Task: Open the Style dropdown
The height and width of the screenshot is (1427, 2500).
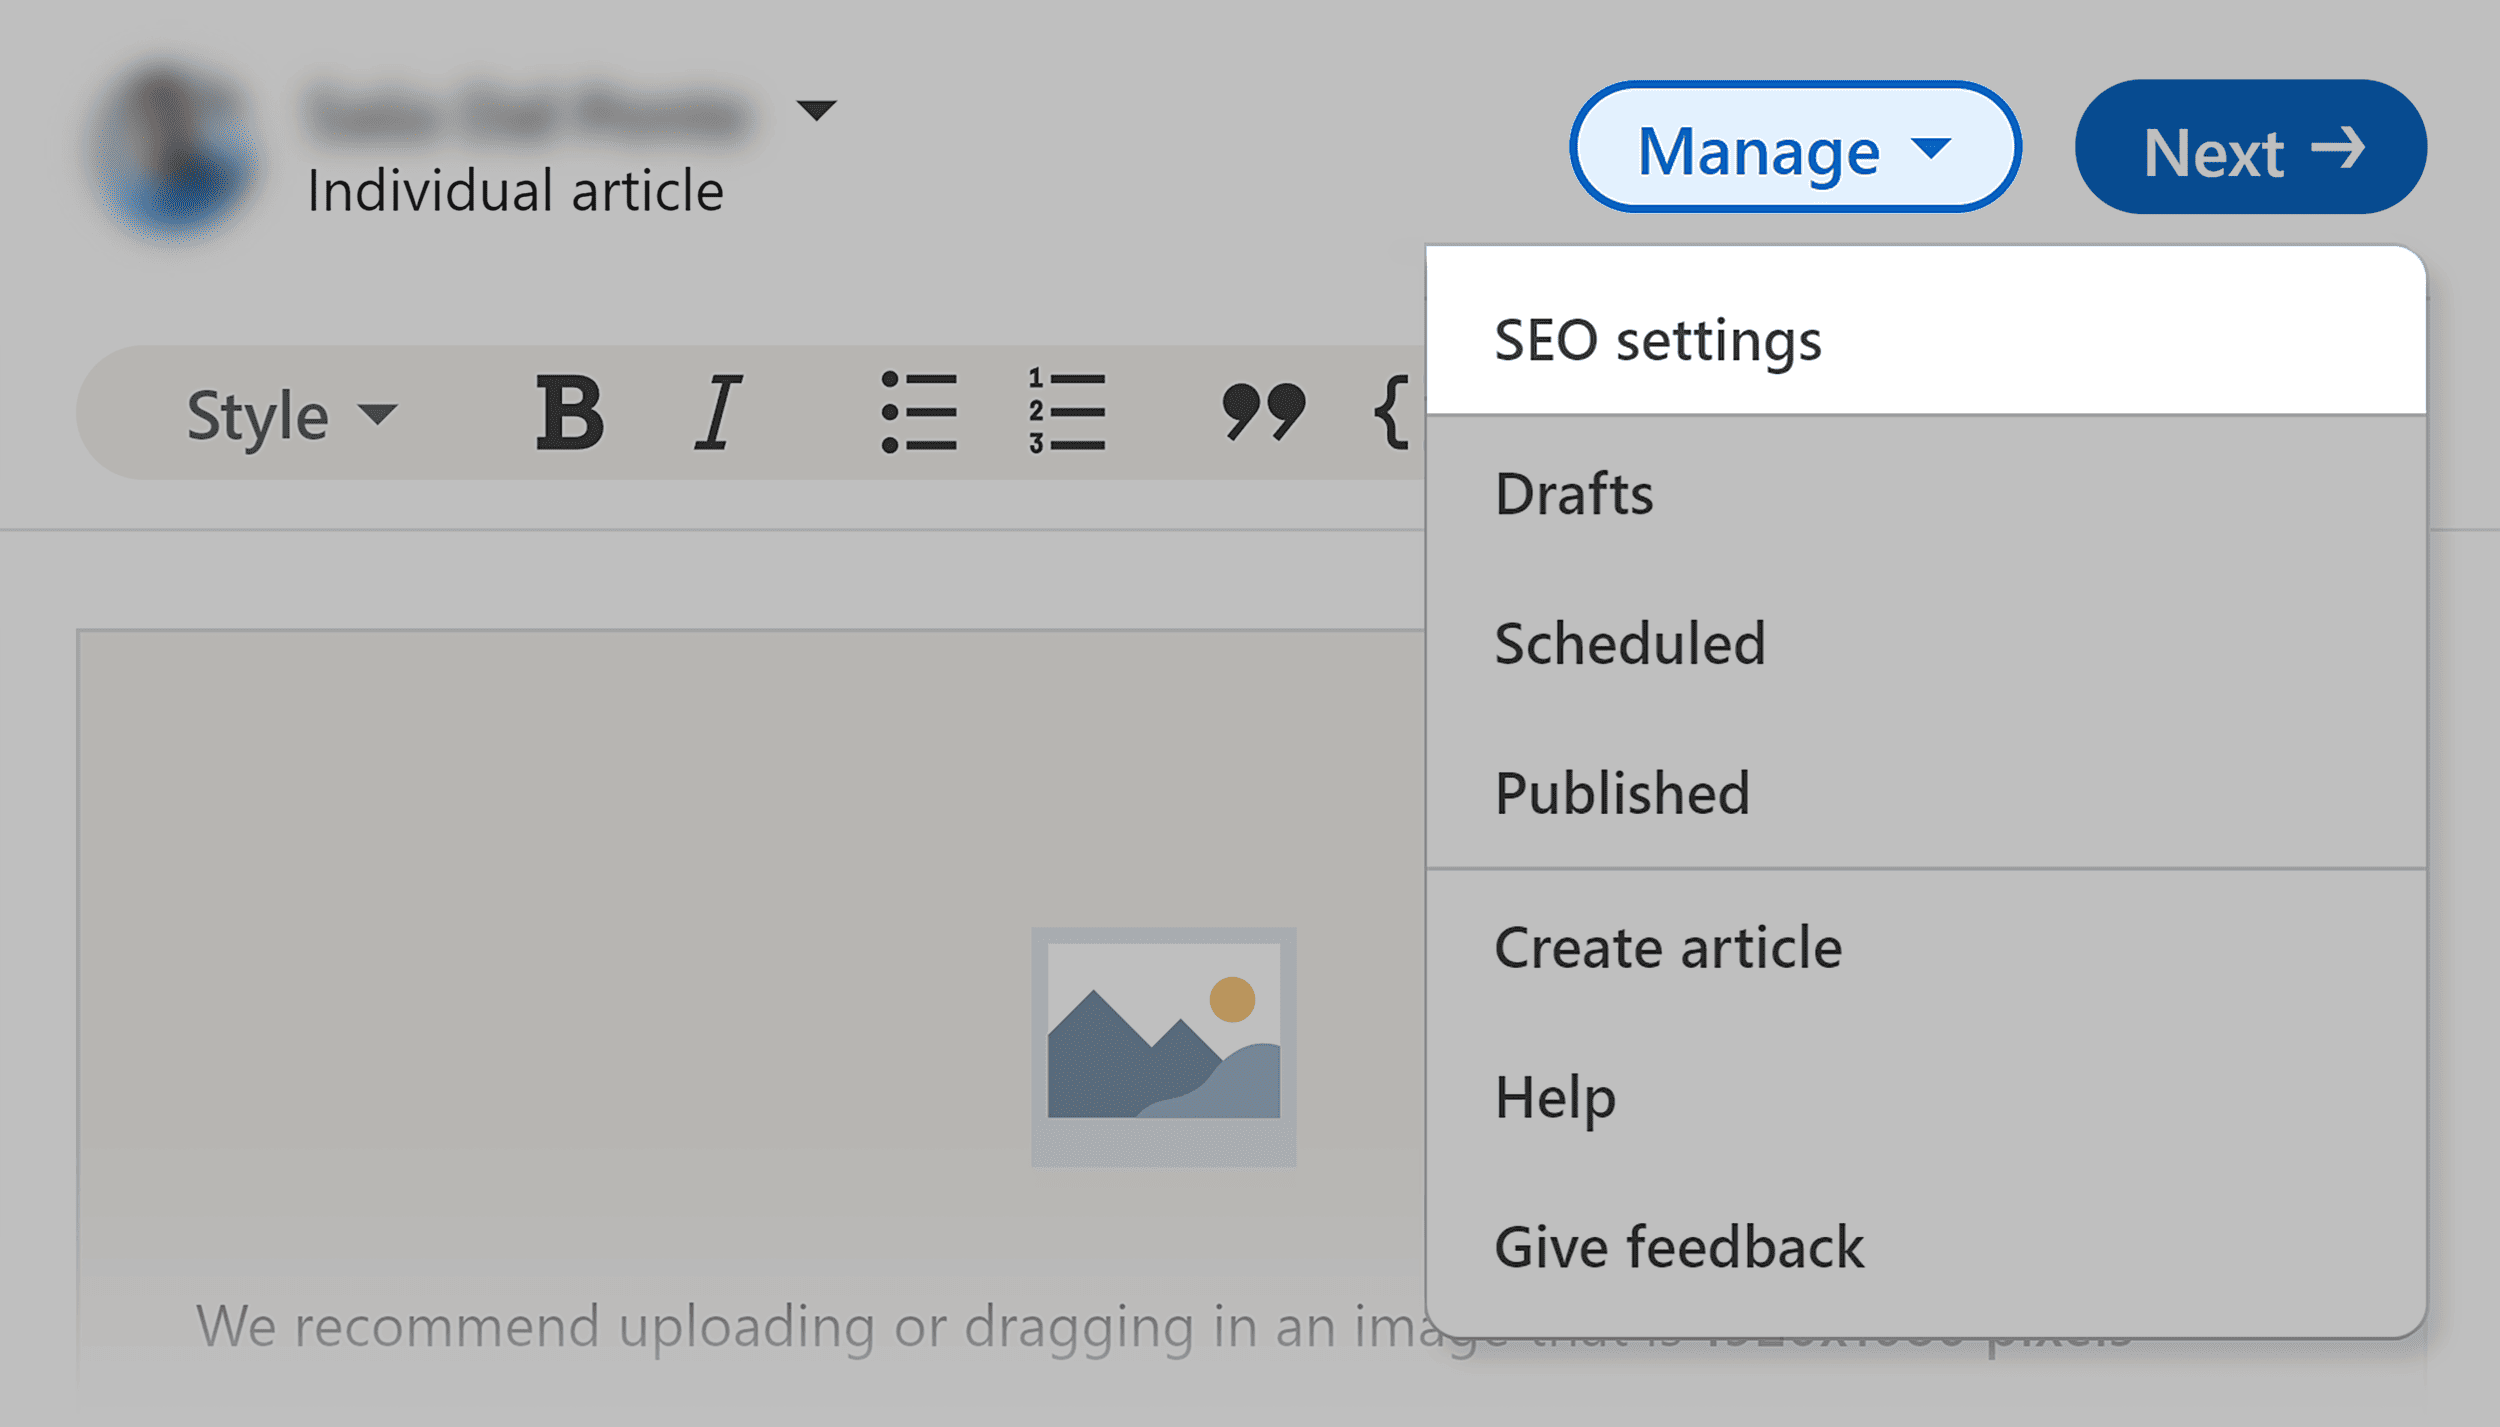Action: [x=283, y=413]
